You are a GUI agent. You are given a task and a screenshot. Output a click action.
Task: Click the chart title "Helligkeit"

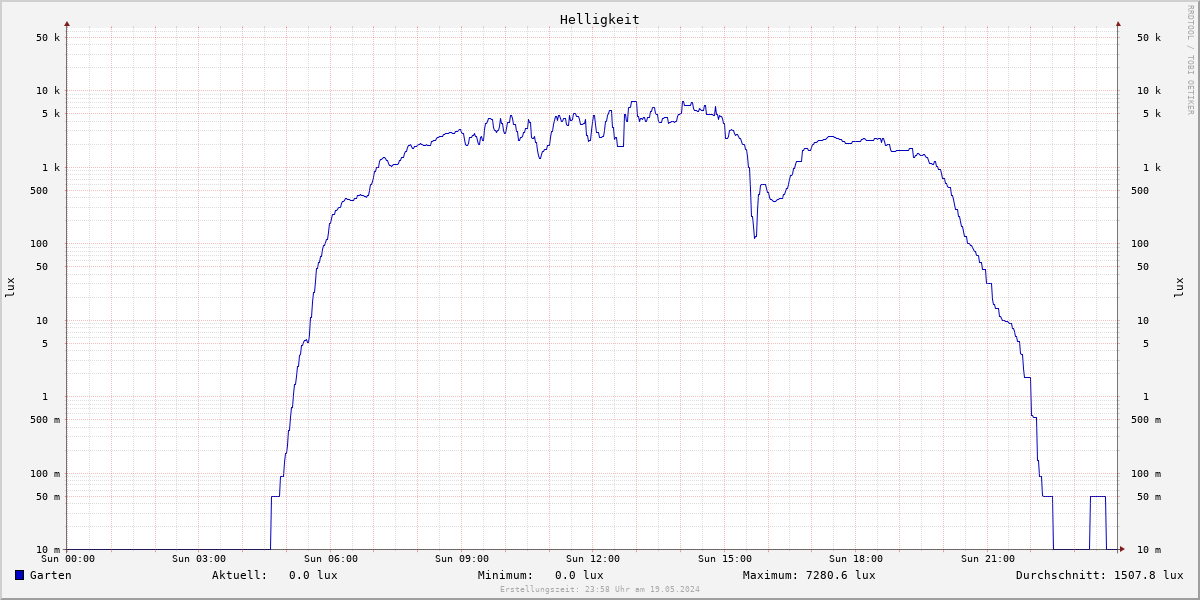[x=600, y=19]
